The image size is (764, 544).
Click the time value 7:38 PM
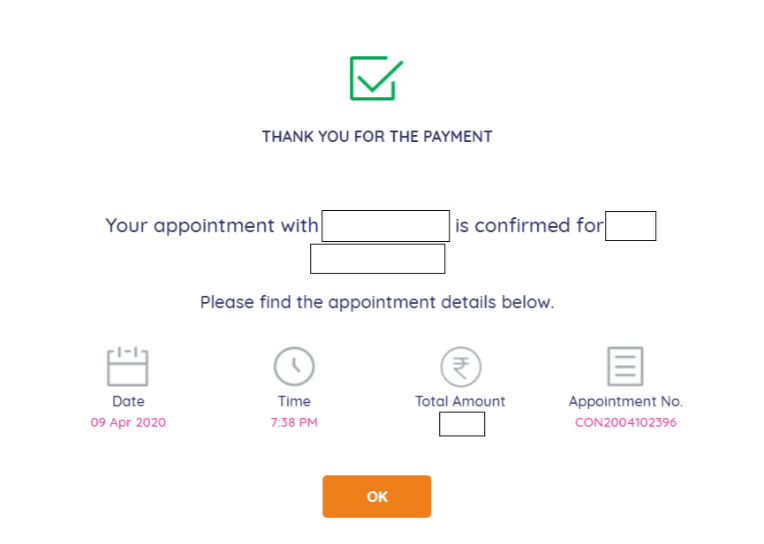tap(294, 422)
